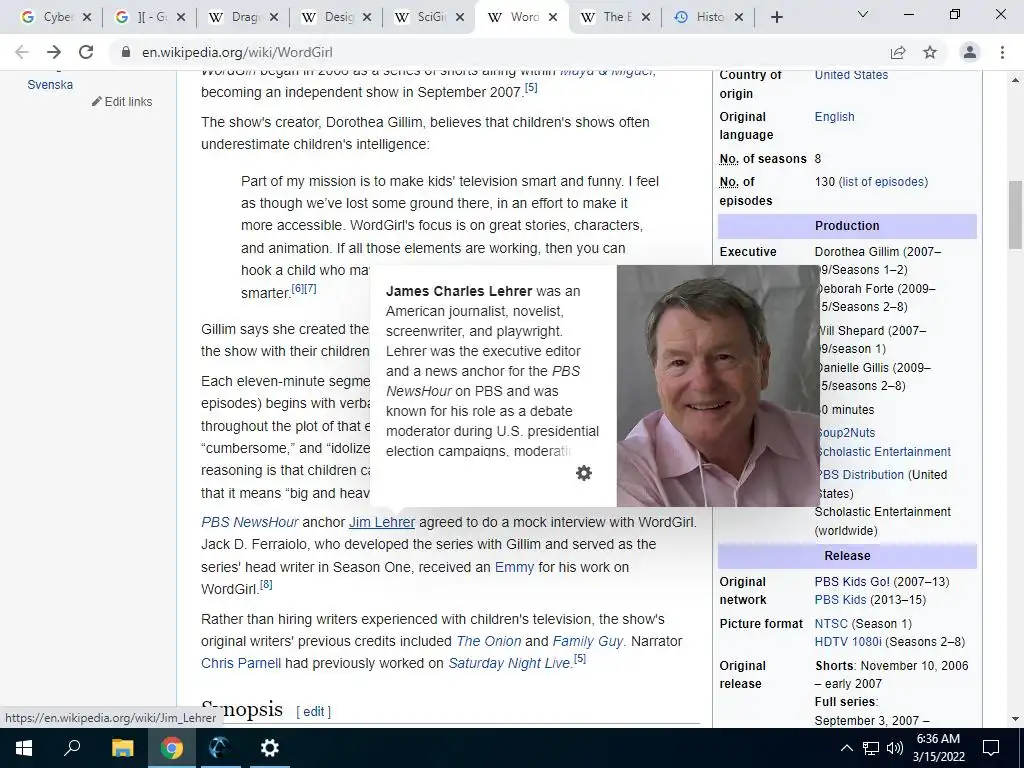Image resolution: width=1024 pixels, height=768 pixels.
Task: Close the 'SciGi' Wikipedia tab
Action: coord(460,18)
